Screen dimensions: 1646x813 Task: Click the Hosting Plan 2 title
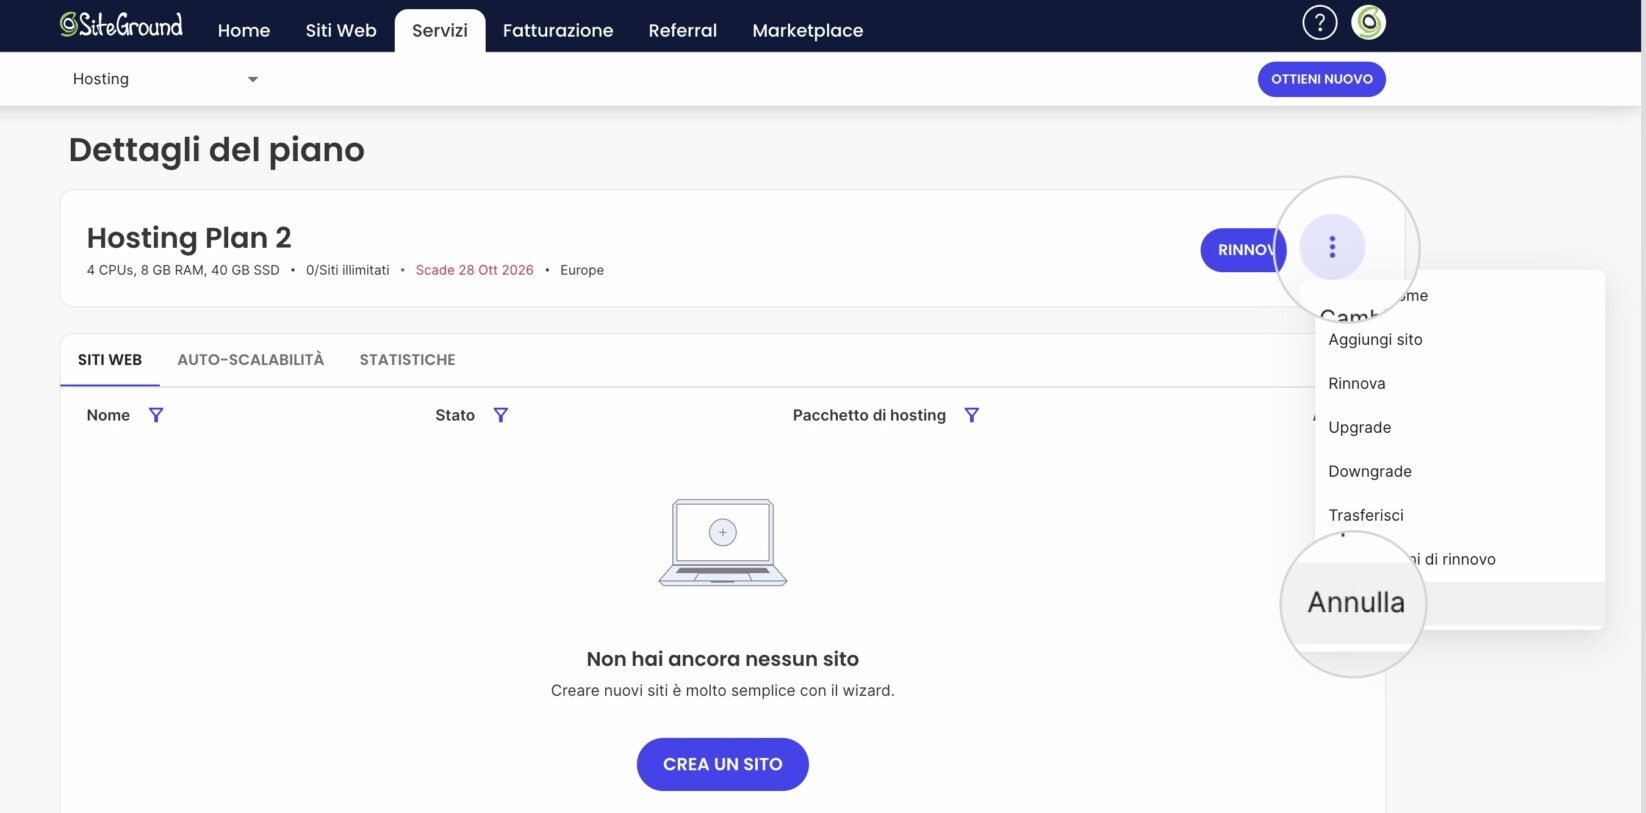pyautogui.click(x=189, y=238)
